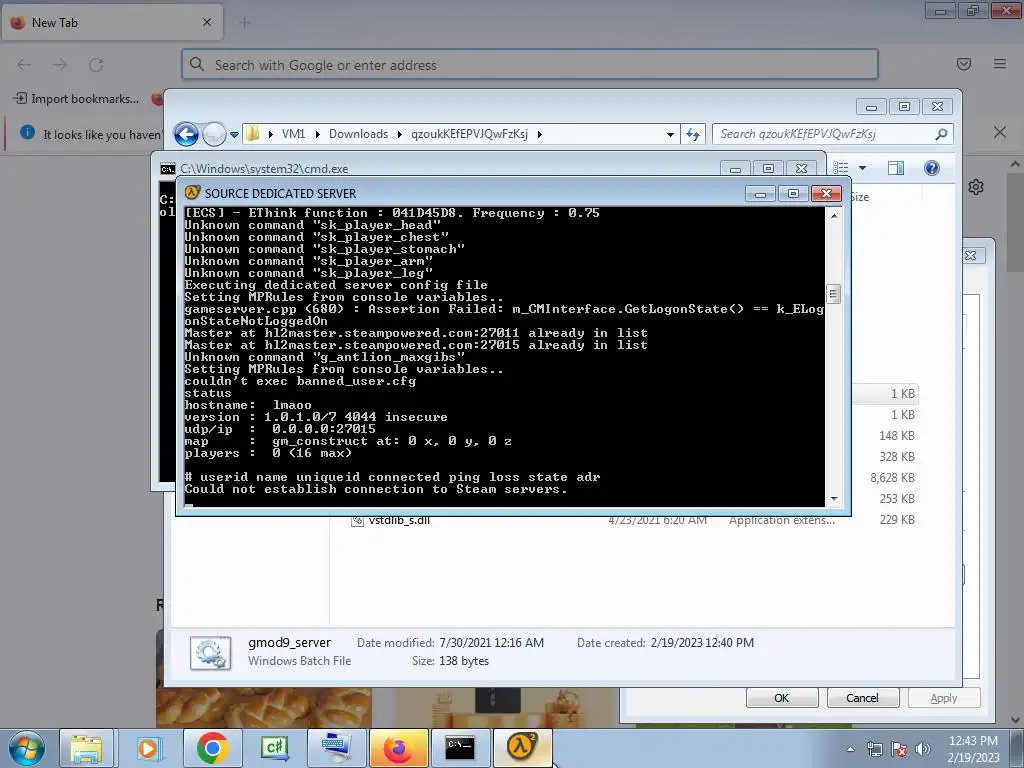Expand arrow after Downloads breadcrumb
The height and width of the screenshot is (768, 1024).
399,135
